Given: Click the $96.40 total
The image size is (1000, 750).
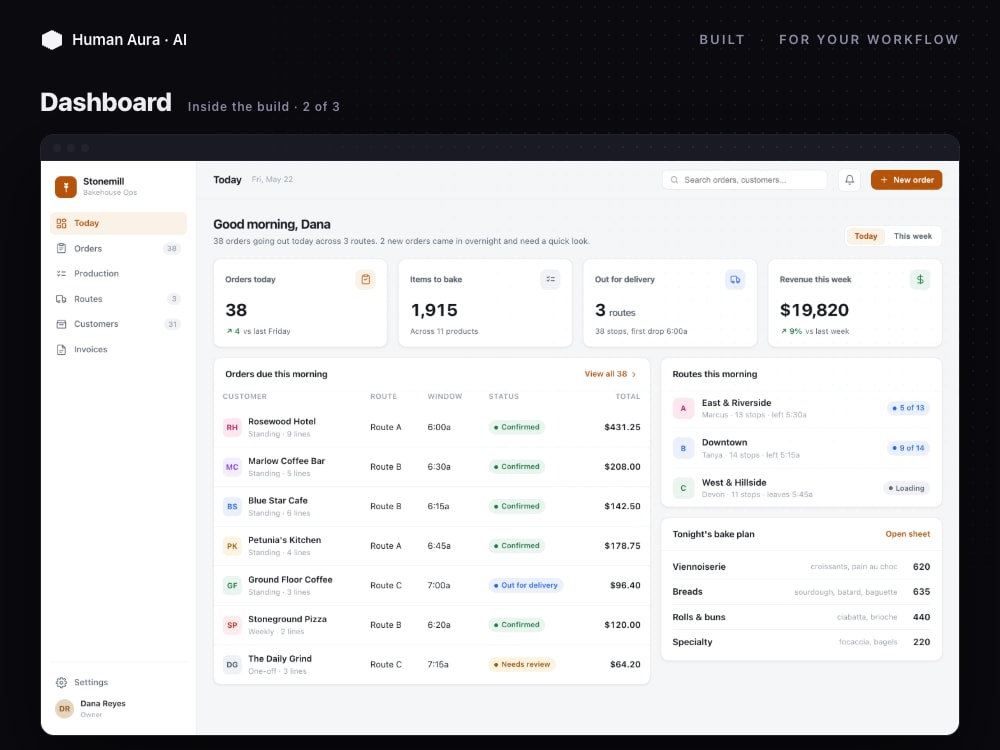Looking at the screenshot, I should coord(625,585).
